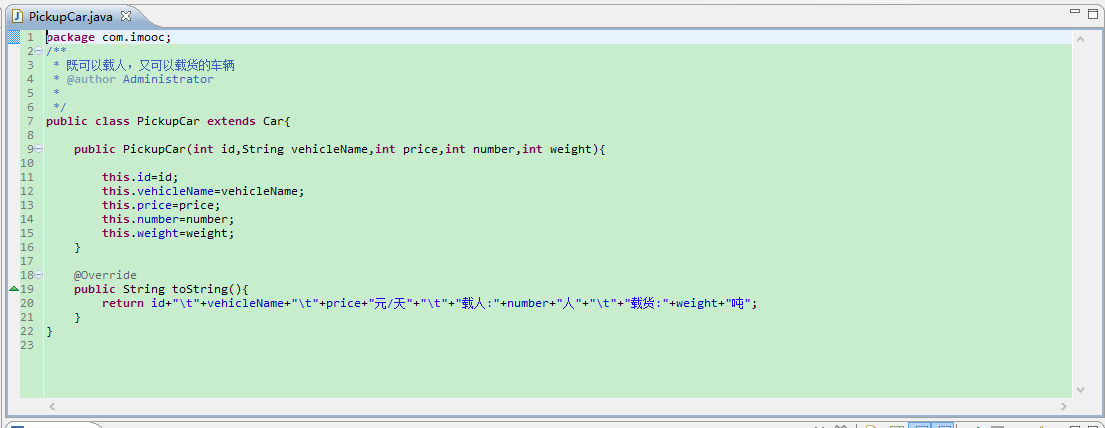Image resolution: width=1105 pixels, height=428 pixels.
Task: Click the 'return' keyword on line 20
Action: tap(123, 303)
